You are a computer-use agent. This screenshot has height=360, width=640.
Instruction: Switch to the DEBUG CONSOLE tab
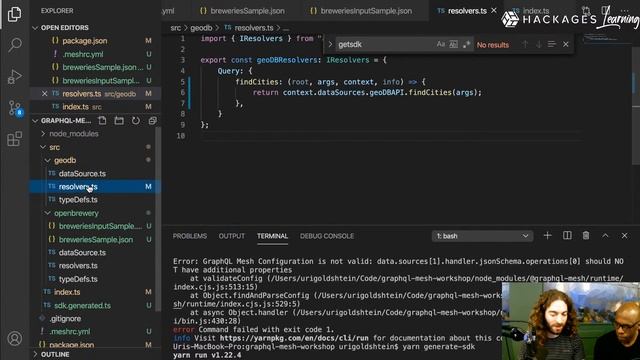pos(327,236)
